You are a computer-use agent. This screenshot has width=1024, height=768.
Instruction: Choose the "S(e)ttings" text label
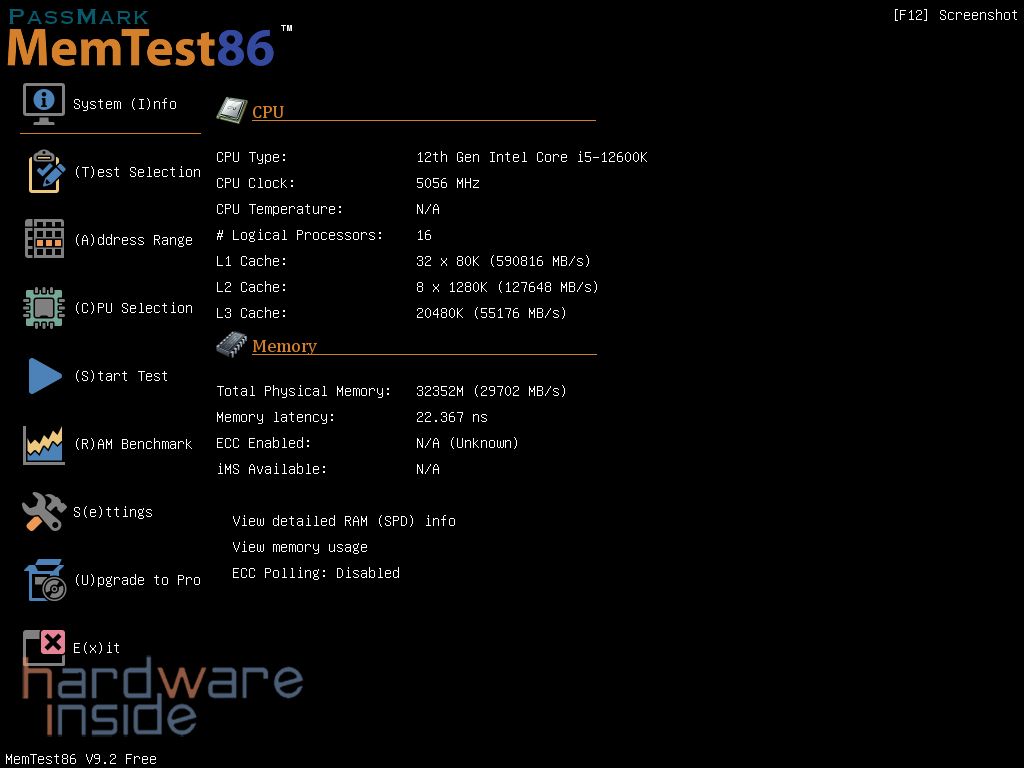[x=113, y=512]
